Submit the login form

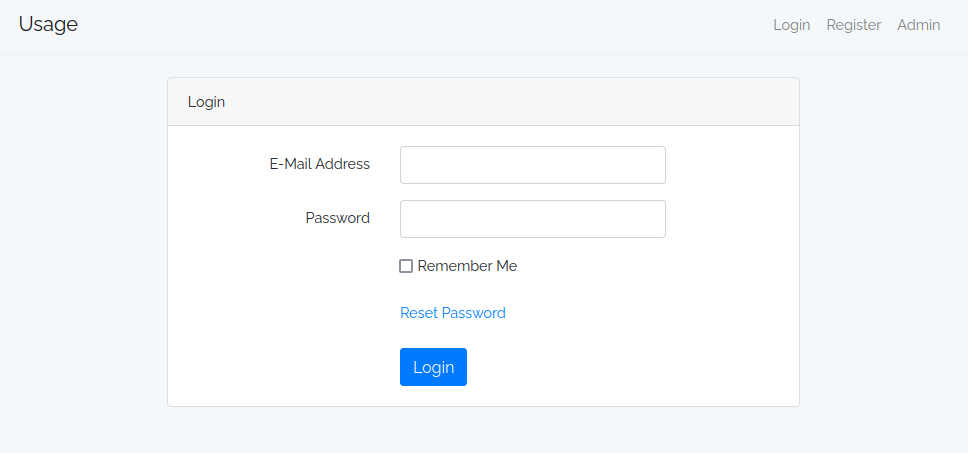pyautogui.click(x=433, y=367)
